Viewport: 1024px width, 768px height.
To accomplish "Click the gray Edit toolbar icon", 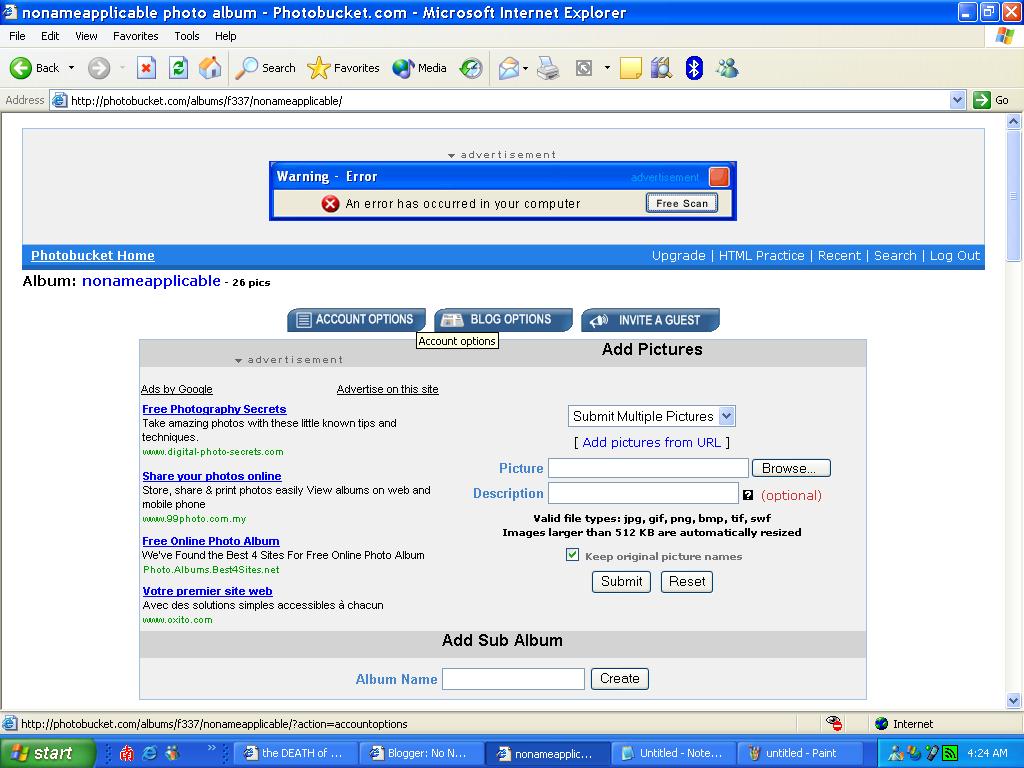I will click(584, 68).
